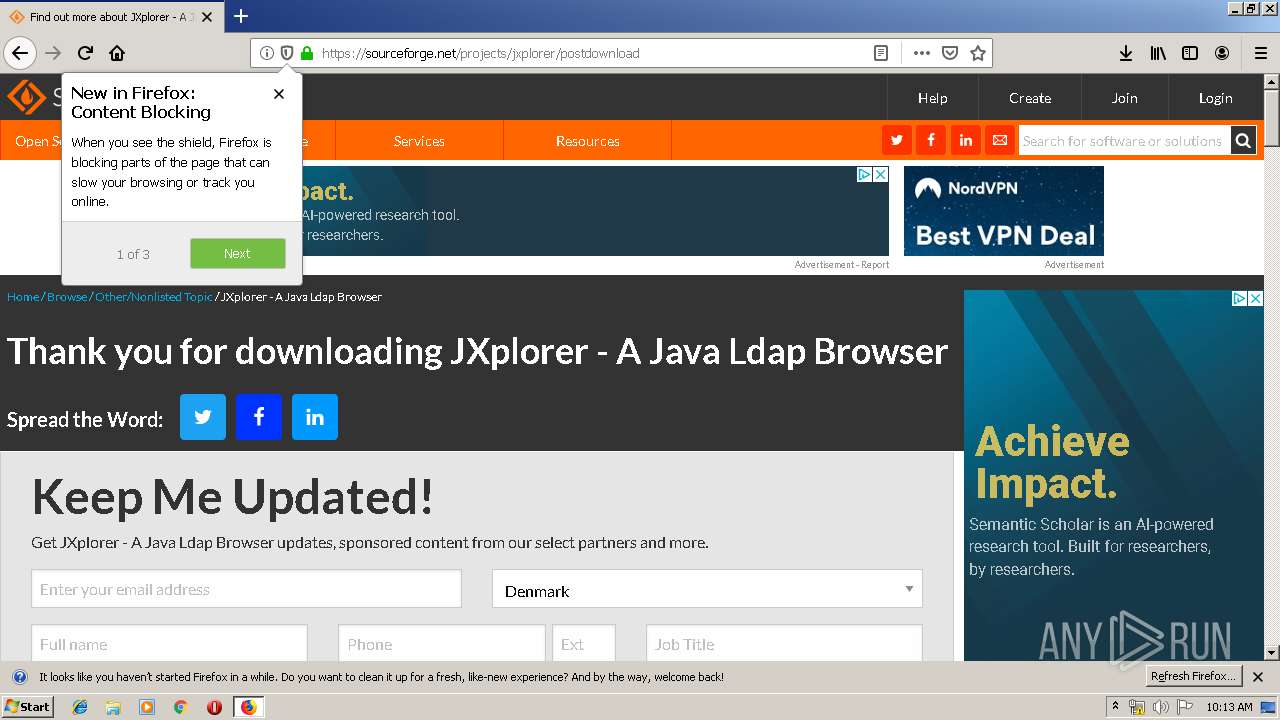This screenshot has height=720, width=1280.
Task: Go to the Firefox home page icon
Action: pos(117,53)
